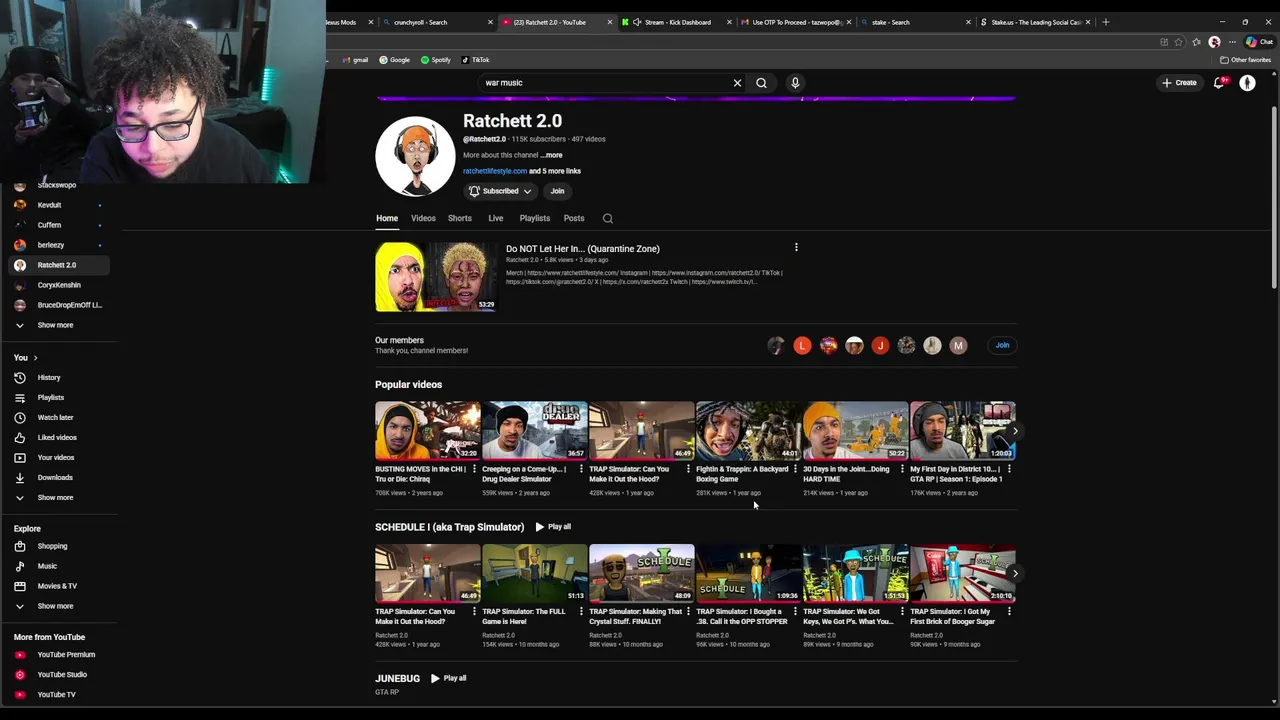Open Other favorites folder
Screen dimensions: 1280x720
1245,60
